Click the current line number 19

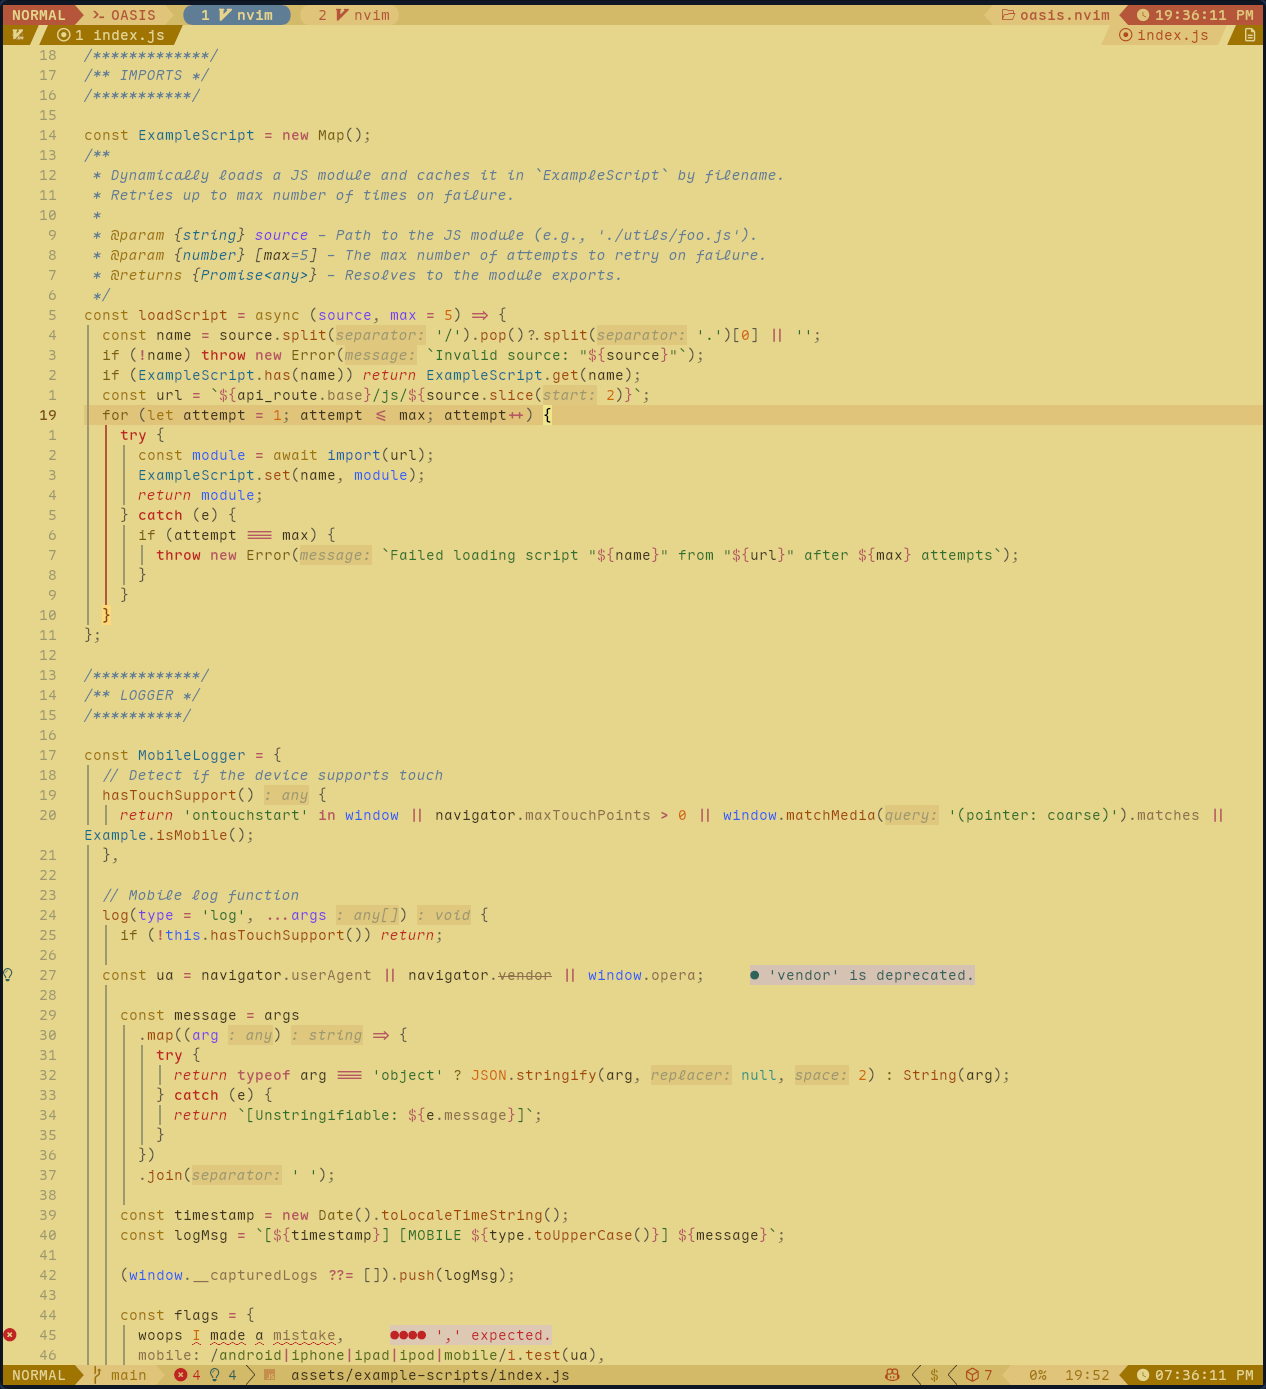click(48, 415)
